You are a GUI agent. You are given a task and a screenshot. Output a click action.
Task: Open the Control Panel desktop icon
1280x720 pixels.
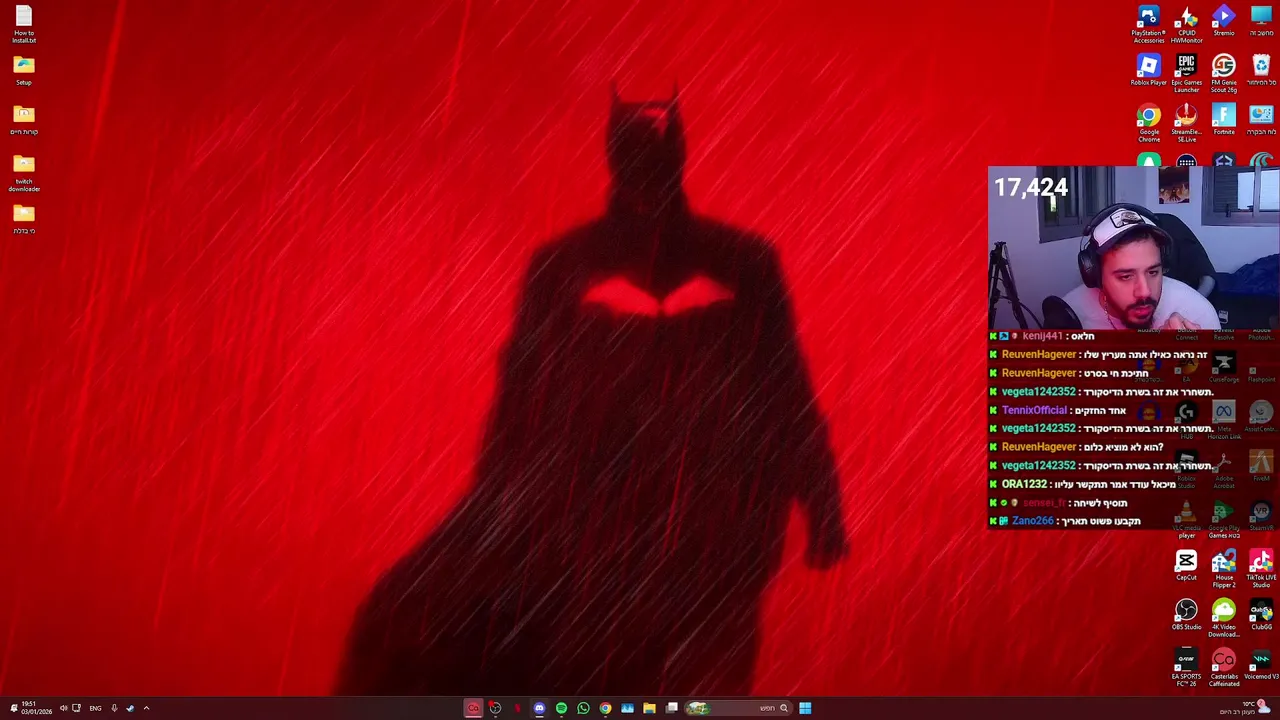[1261, 119]
